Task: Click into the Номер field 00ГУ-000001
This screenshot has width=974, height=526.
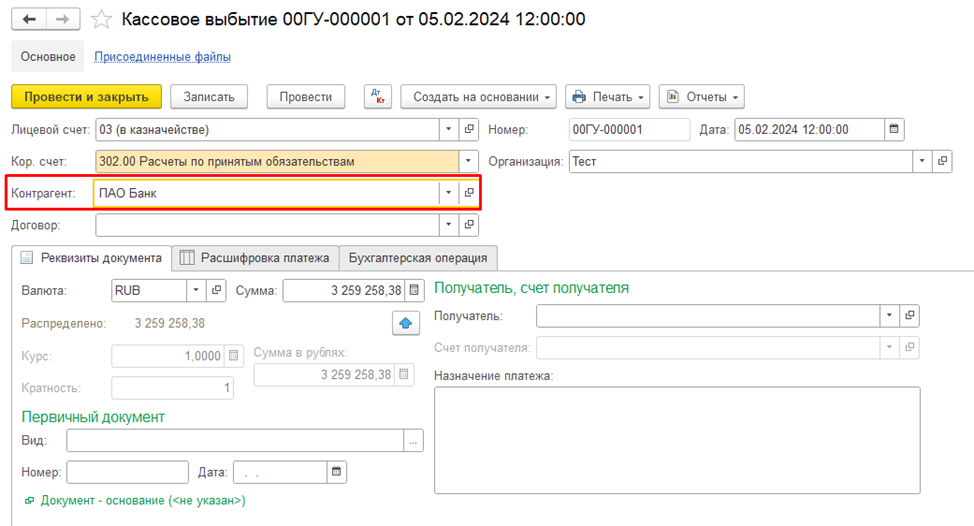Action: (x=629, y=129)
